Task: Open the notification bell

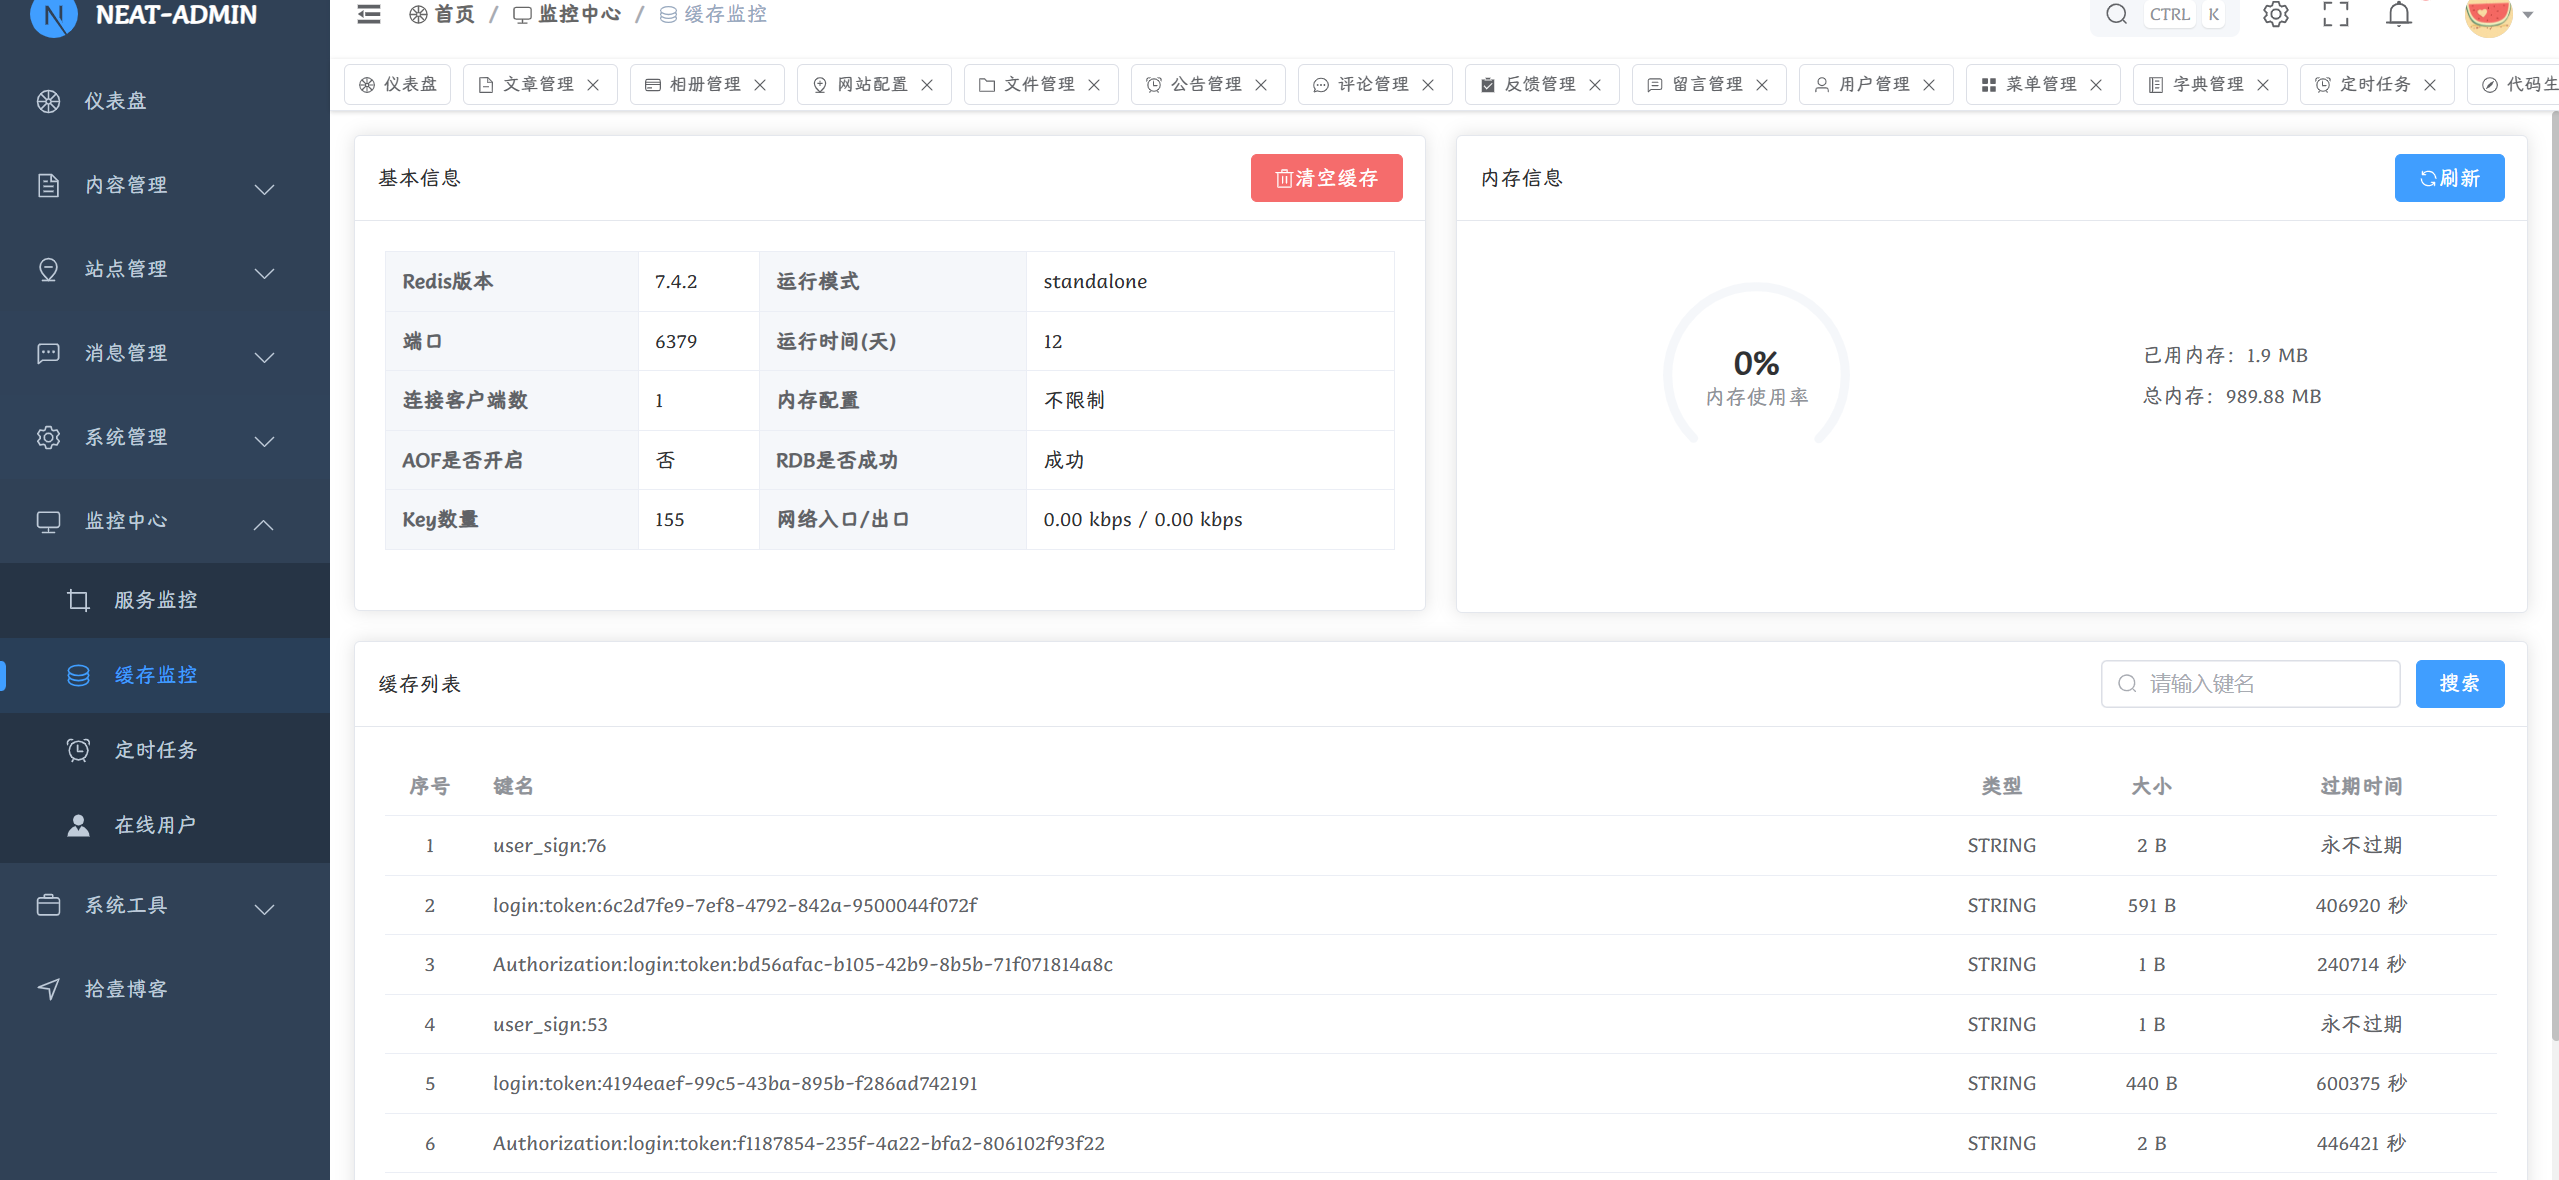Action: 2398,14
